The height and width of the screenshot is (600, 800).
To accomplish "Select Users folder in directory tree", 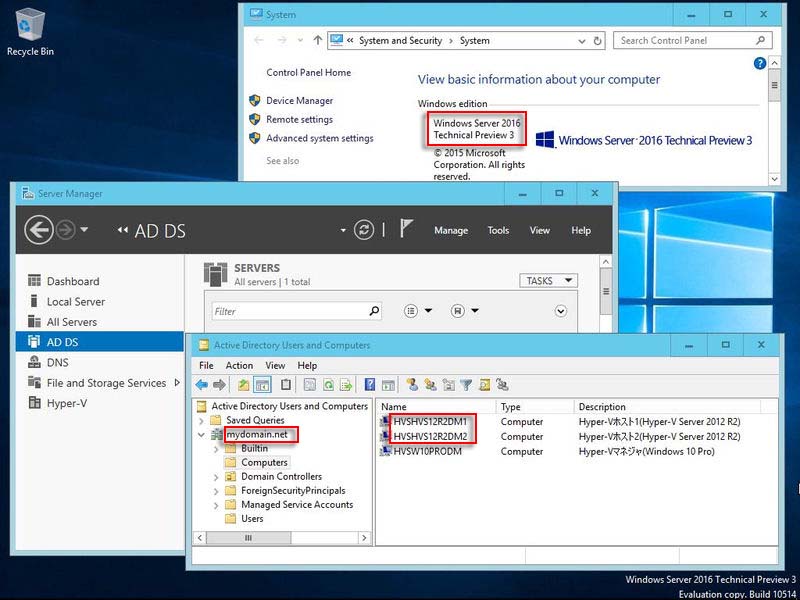I will click(252, 518).
